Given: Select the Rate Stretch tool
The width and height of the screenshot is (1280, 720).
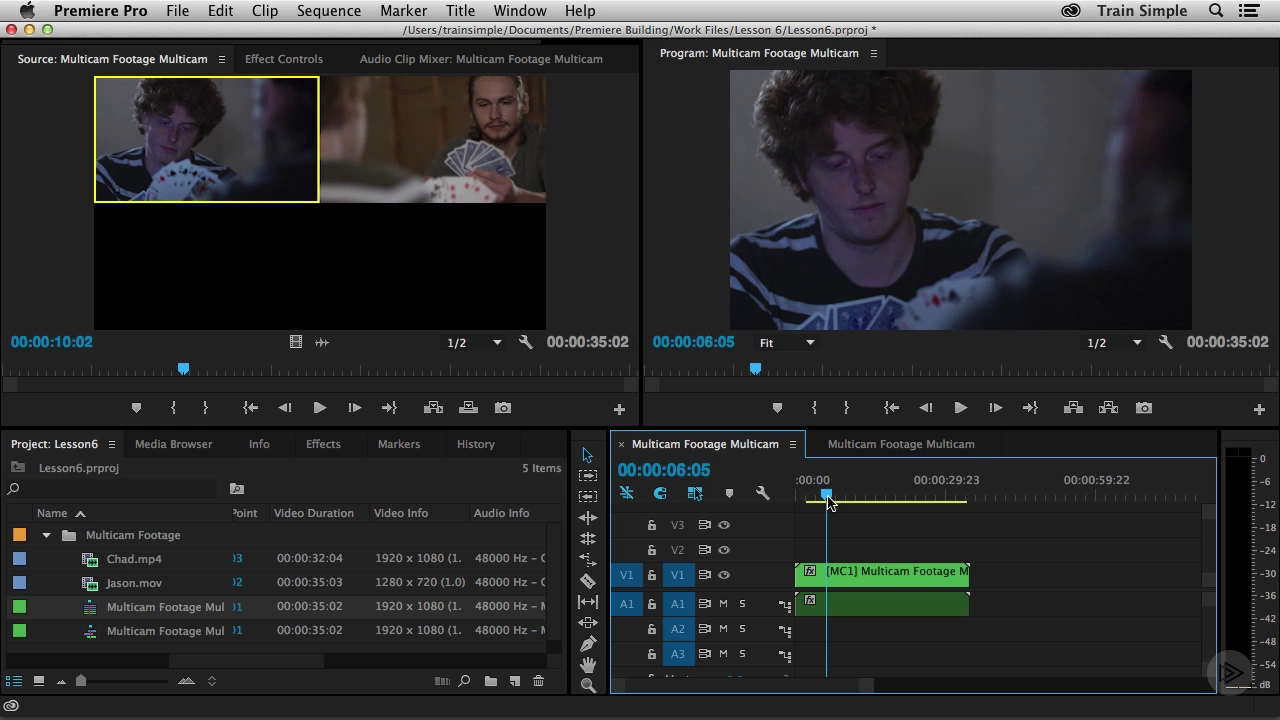Looking at the screenshot, I should click(587, 559).
